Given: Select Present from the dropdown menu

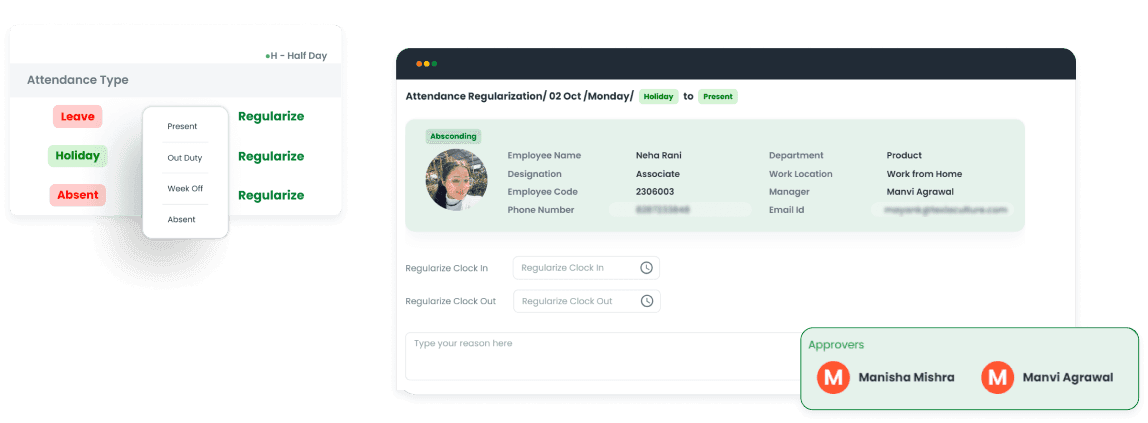Looking at the screenshot, I should pos(182,126).
